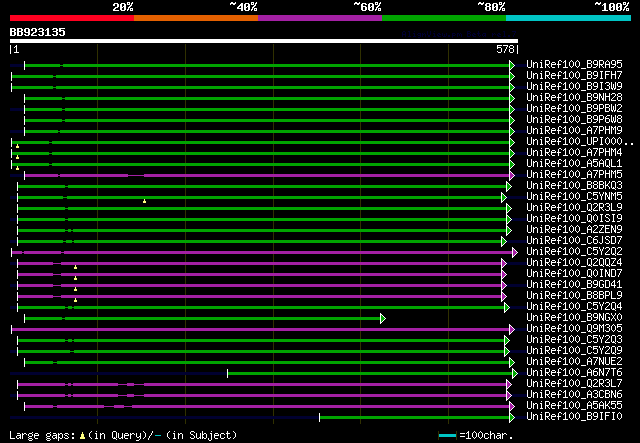Select the UniRef100_C5Y2Q9 label
The height and width of the screenshot is (443, 640).
tap(574, 350)
